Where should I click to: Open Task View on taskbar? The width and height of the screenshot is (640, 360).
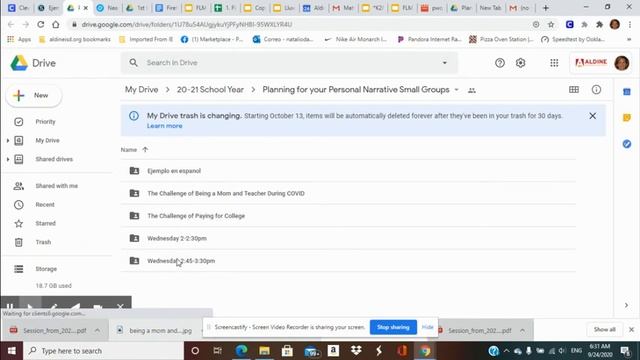point(218,351)
